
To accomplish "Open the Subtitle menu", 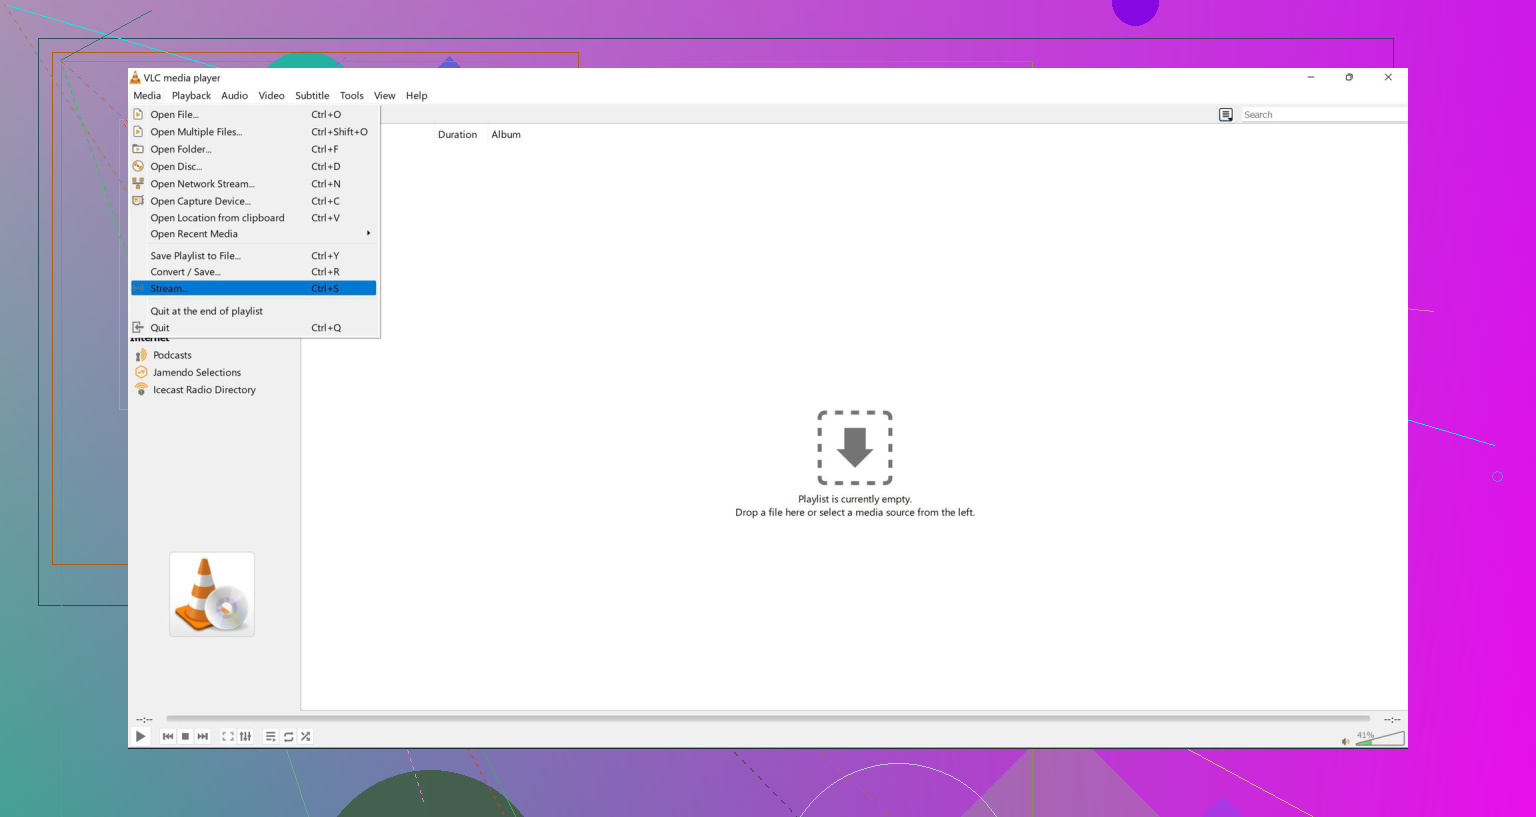I will click(312, 96).
